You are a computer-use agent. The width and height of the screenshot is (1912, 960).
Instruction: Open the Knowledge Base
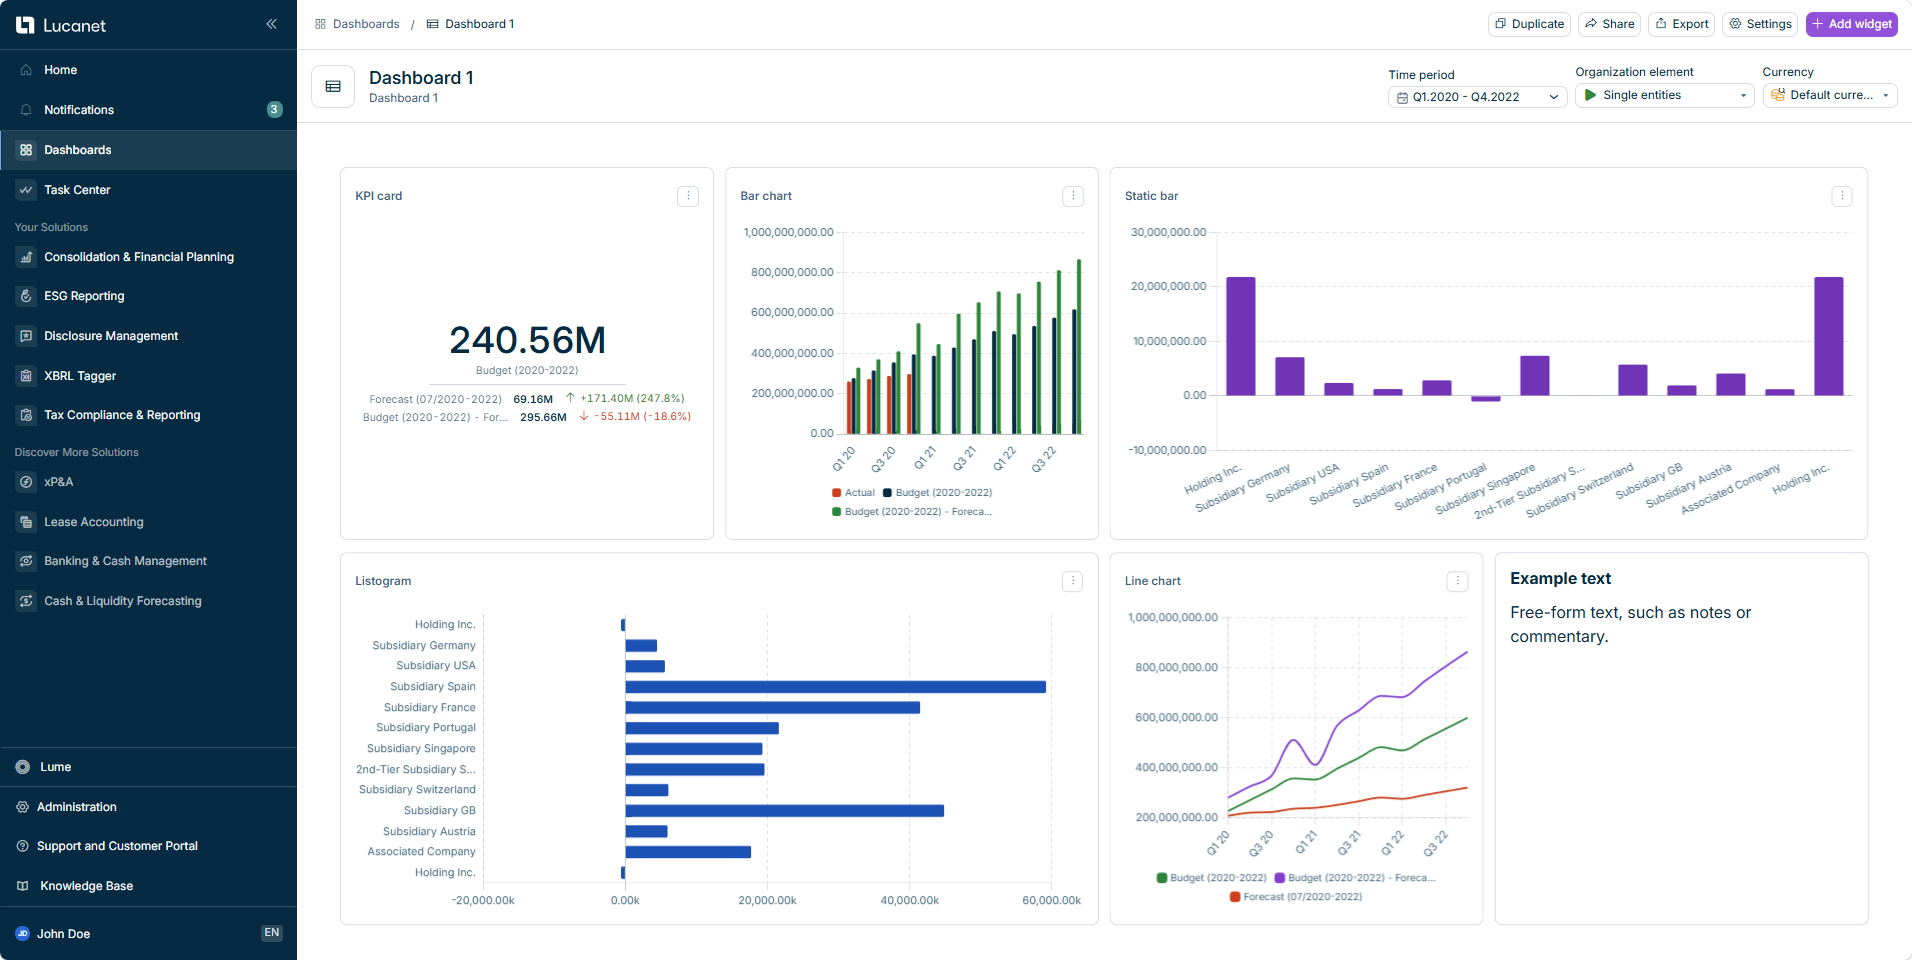[148, 886]
